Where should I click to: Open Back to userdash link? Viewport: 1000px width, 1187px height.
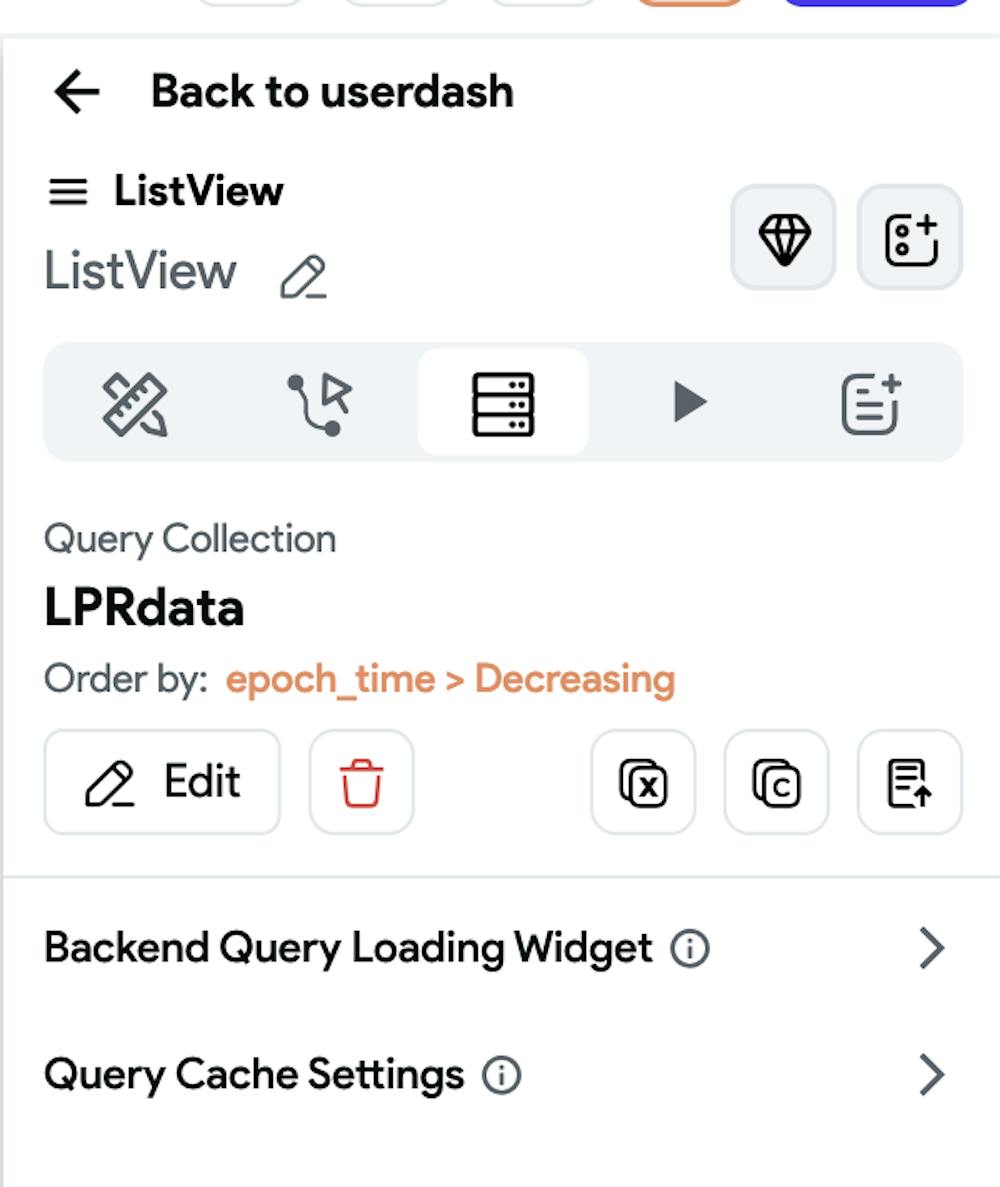coord(332,92)
